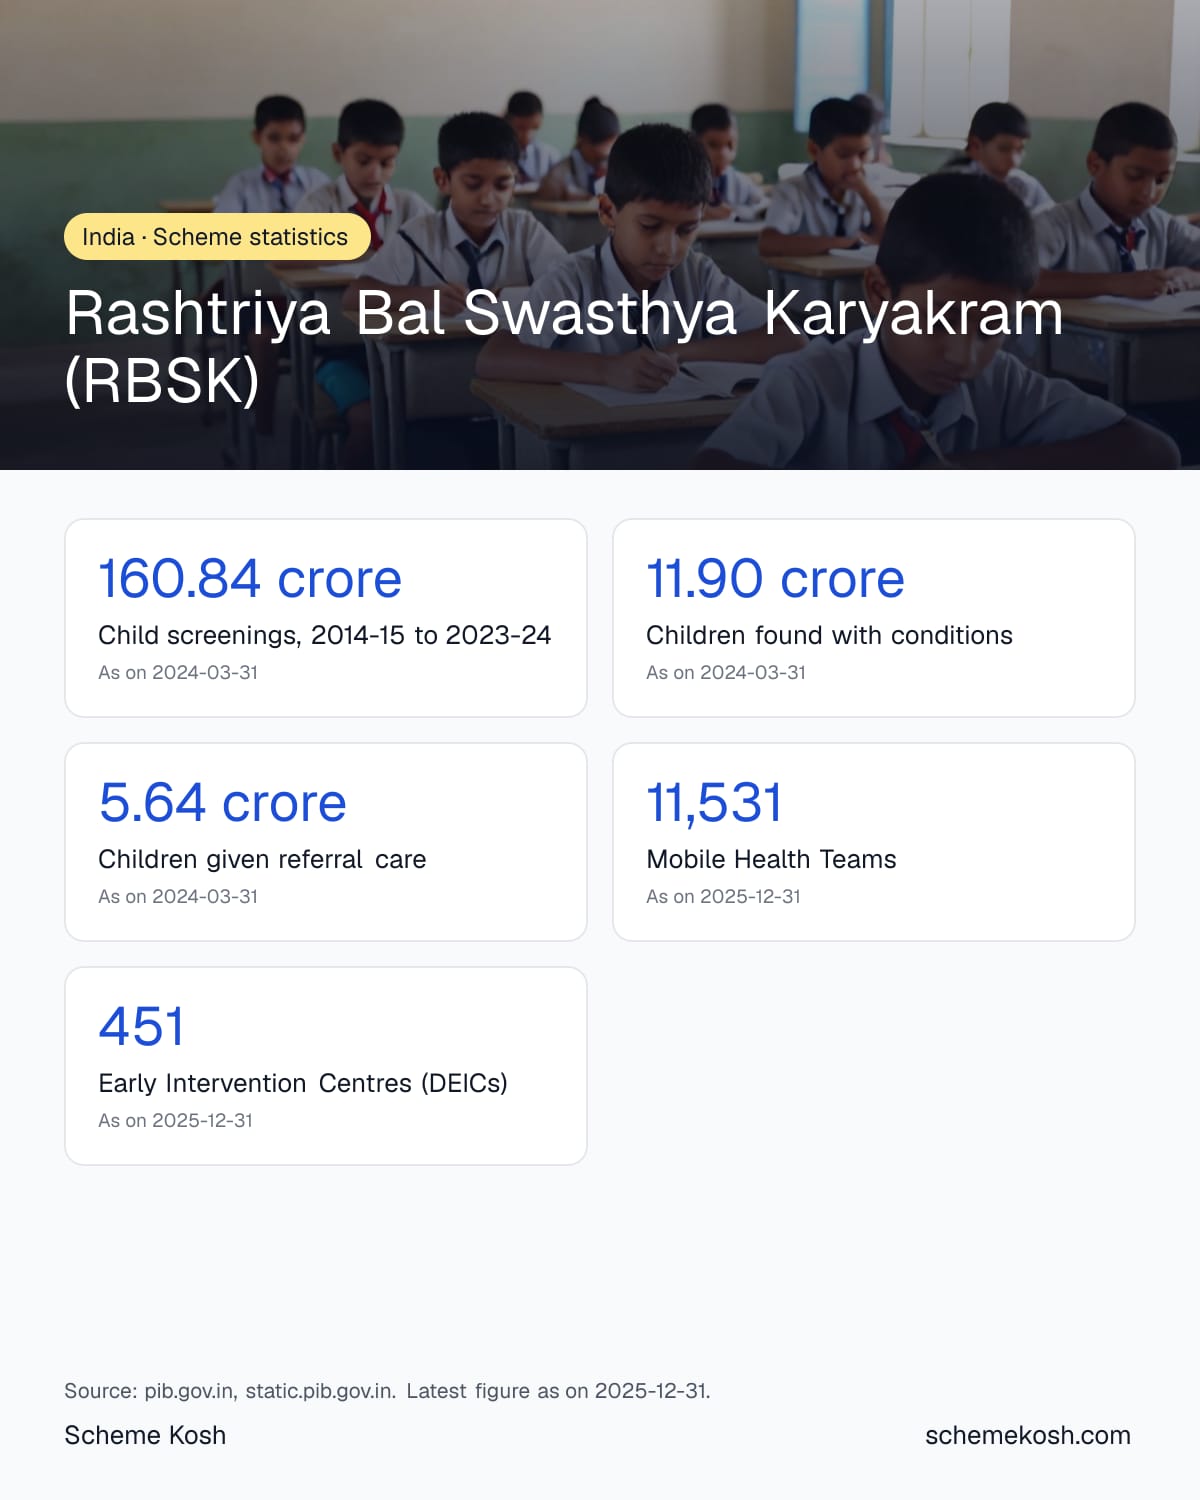Click the date under the Child screenings label
This screenshot has height=1500, width=1200.
click(178, 673)
